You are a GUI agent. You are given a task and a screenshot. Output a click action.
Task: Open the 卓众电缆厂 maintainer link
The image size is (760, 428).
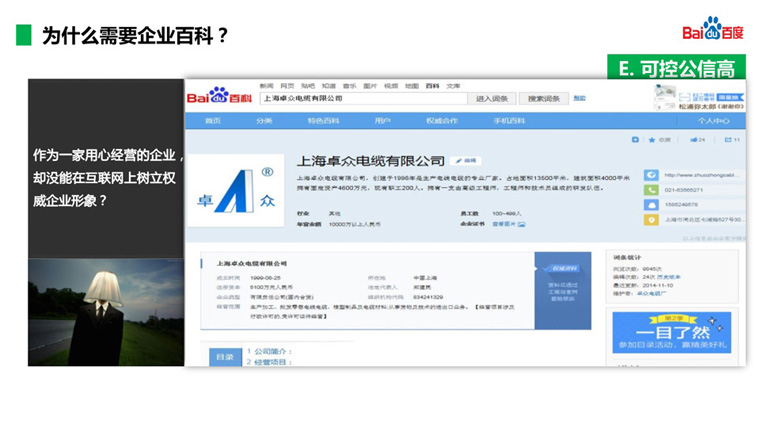click(x=651, y=294)
